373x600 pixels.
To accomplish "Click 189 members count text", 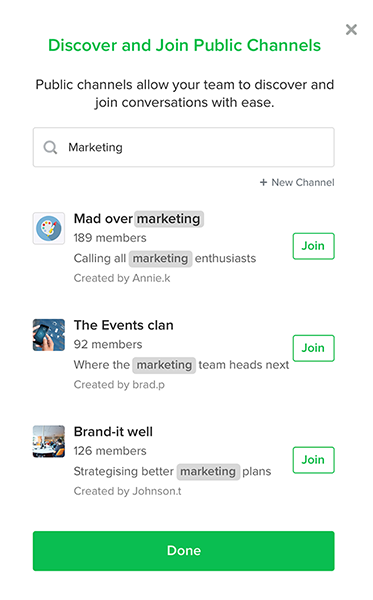I will point(110,238).
